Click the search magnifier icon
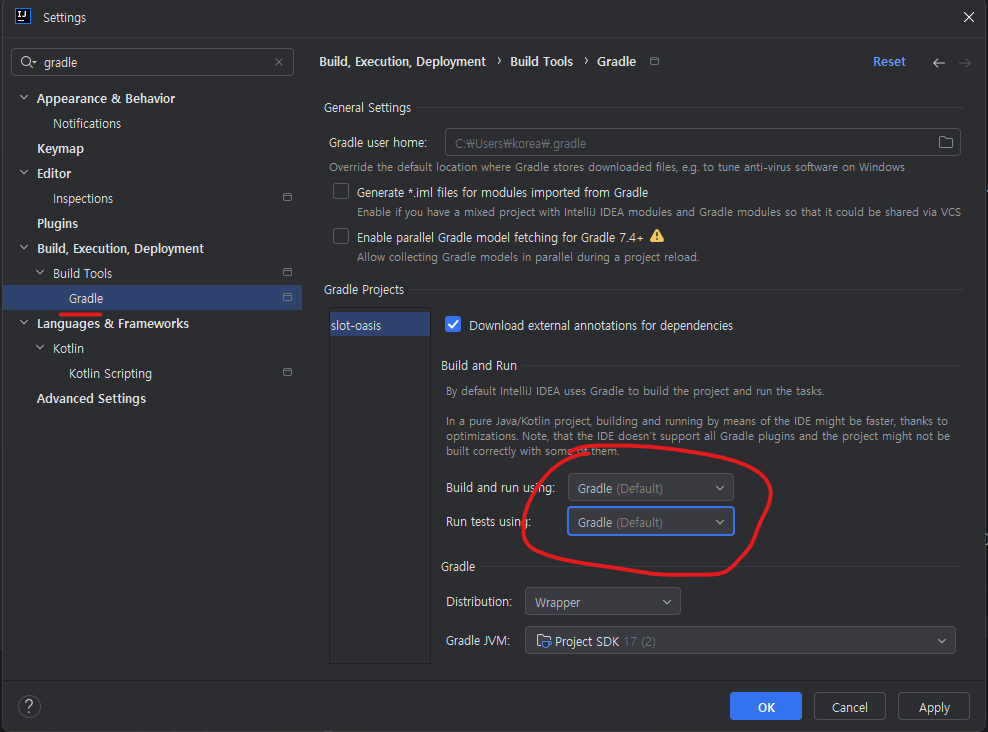Viewport: 988px width, 732px height. pyautogui.click(x=28, y=62)
